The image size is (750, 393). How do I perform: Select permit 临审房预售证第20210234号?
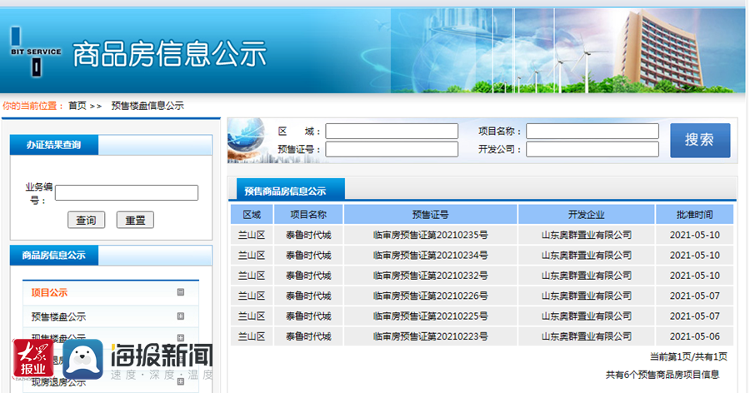(430, 255)
